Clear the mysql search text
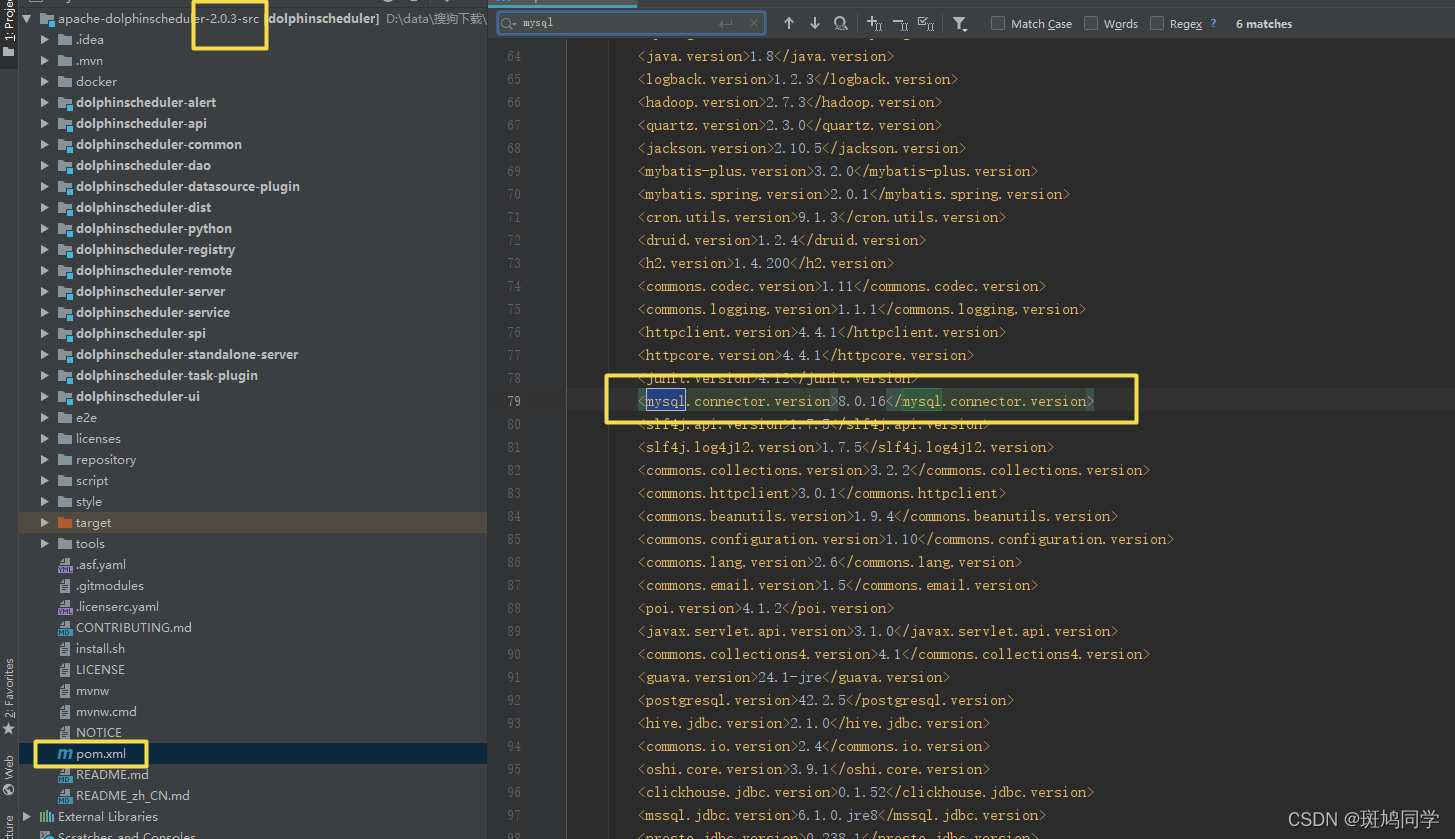The image size is (1455, 839). (754, 23)
